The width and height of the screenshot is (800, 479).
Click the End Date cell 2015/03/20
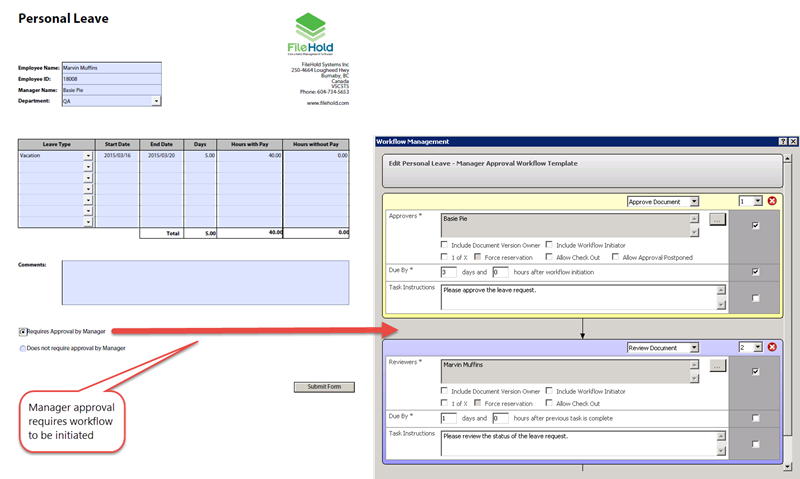(161, 156)
